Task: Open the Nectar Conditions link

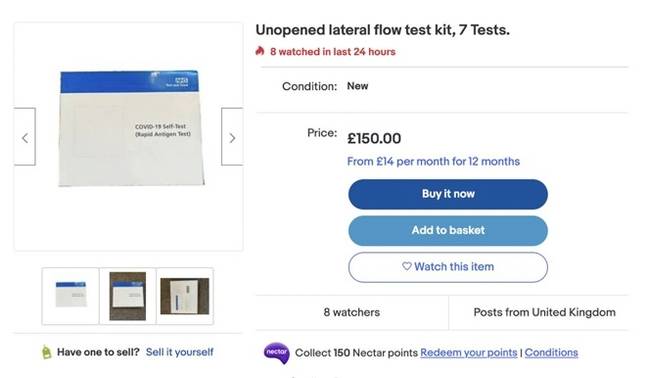Action: 551,352
